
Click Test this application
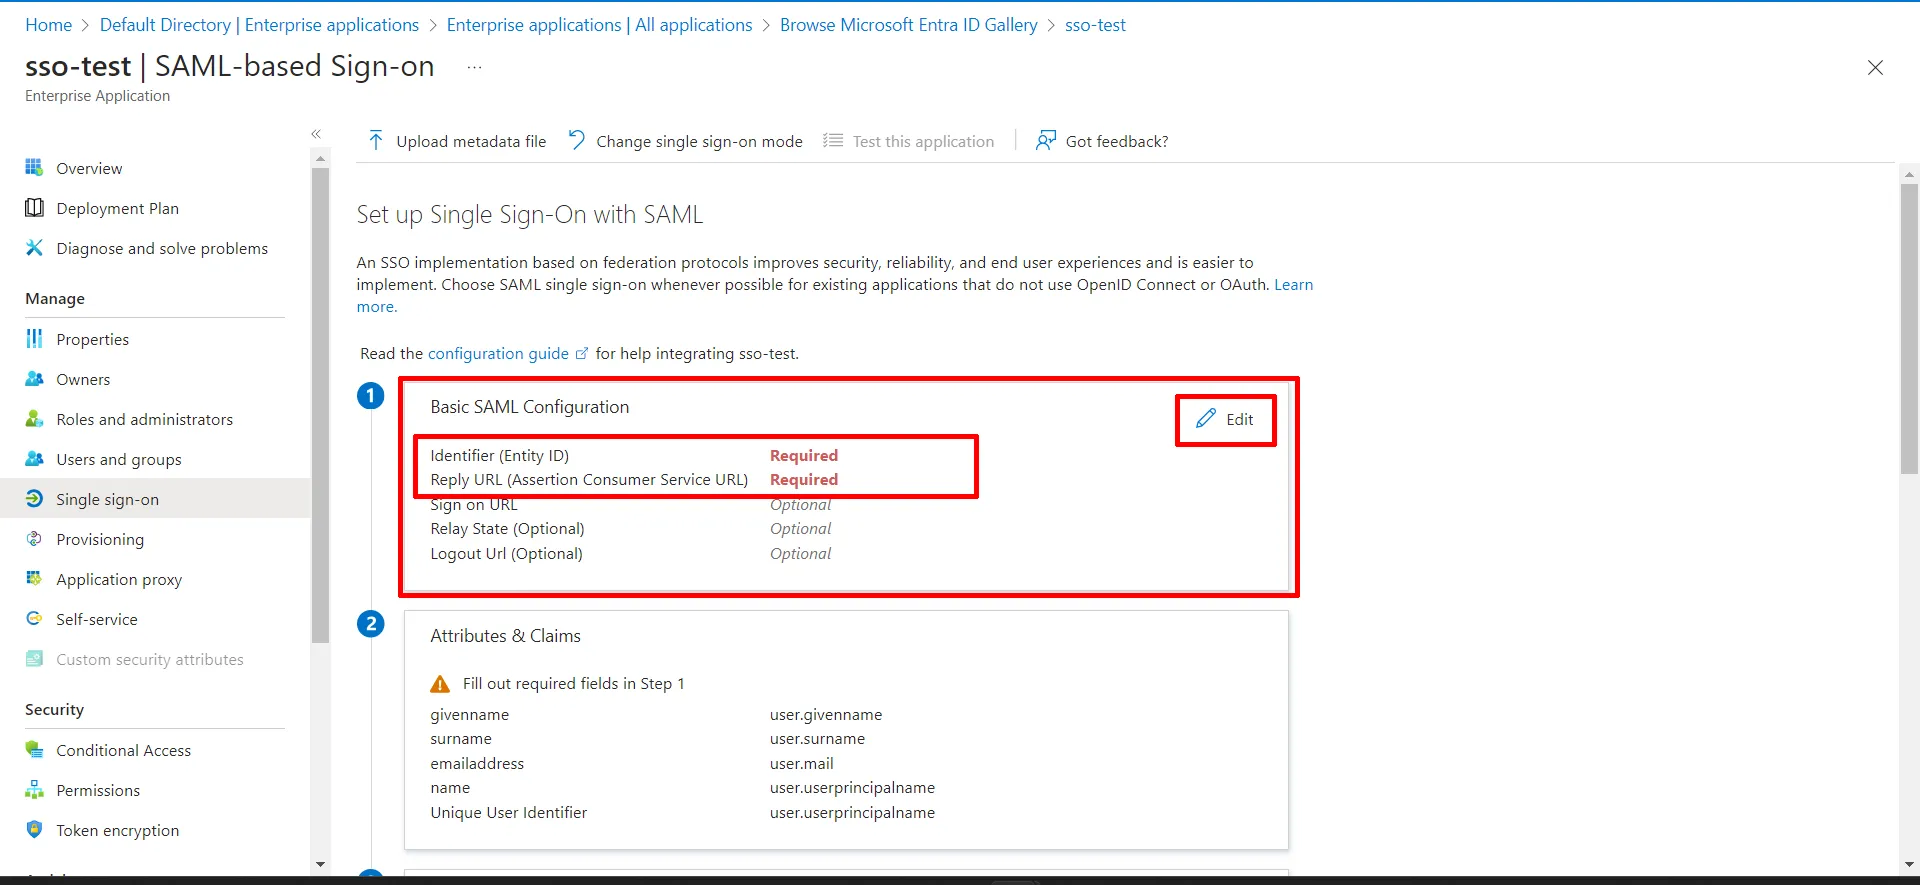(x=909, y=141)
